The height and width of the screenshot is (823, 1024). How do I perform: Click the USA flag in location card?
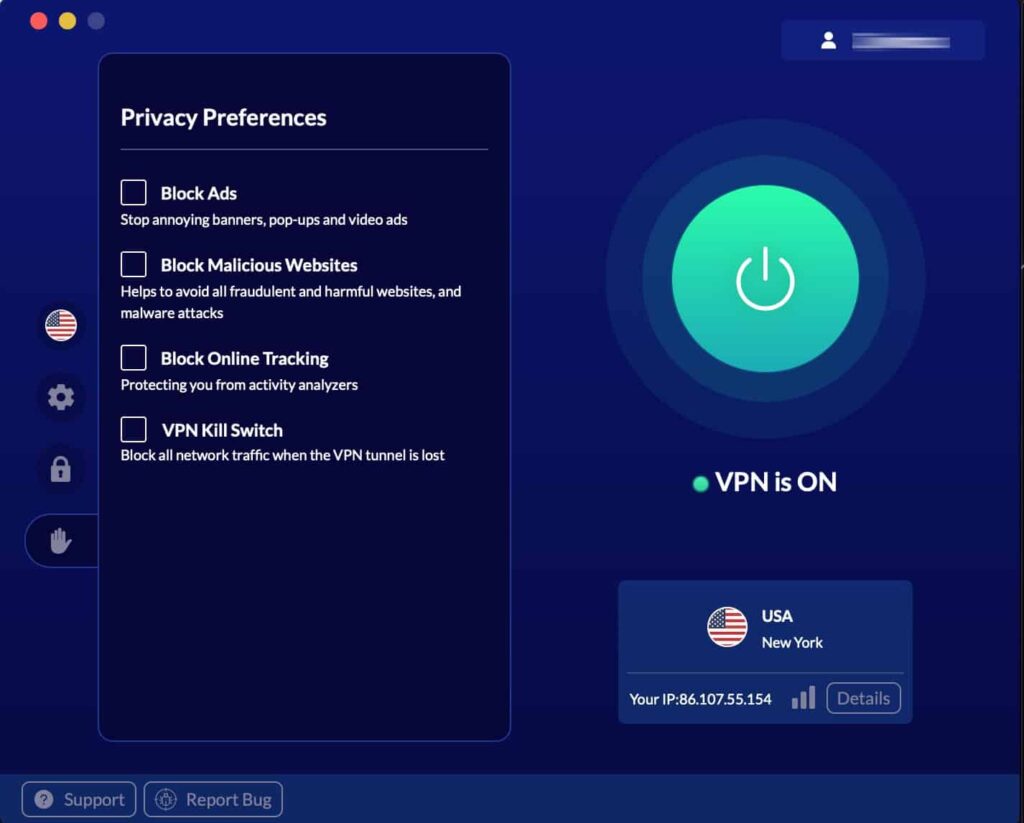click(727, 627)
